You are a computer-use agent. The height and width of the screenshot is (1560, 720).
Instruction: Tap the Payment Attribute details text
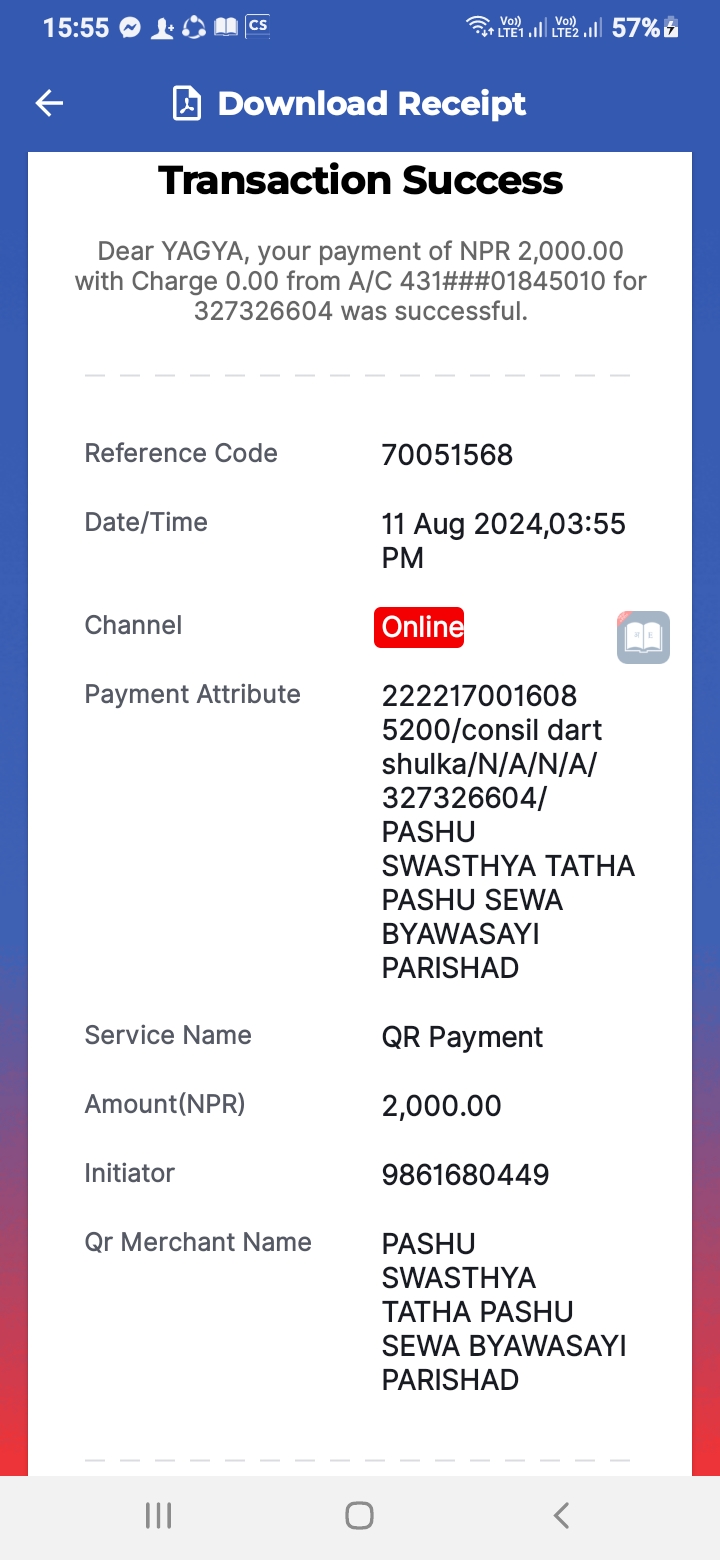pyautogui.click(x=508, y=831)
